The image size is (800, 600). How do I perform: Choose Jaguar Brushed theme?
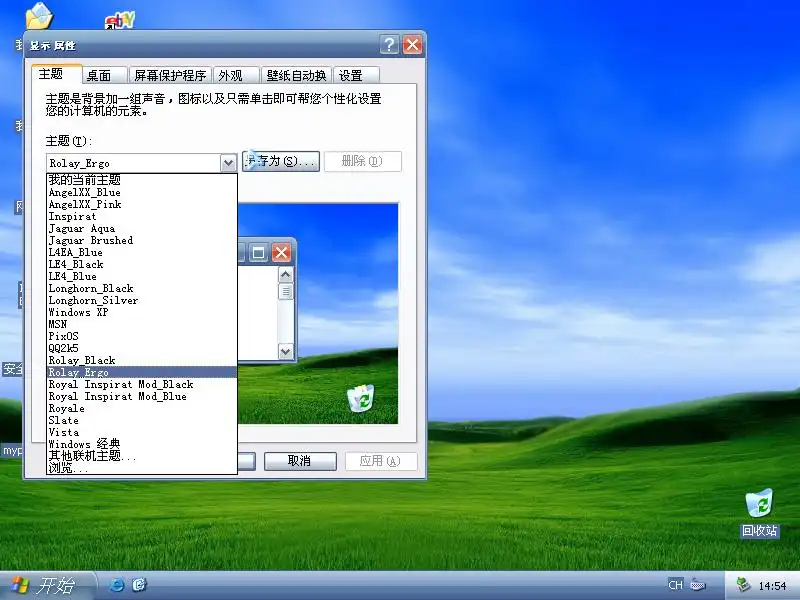[x=142, y=240]
